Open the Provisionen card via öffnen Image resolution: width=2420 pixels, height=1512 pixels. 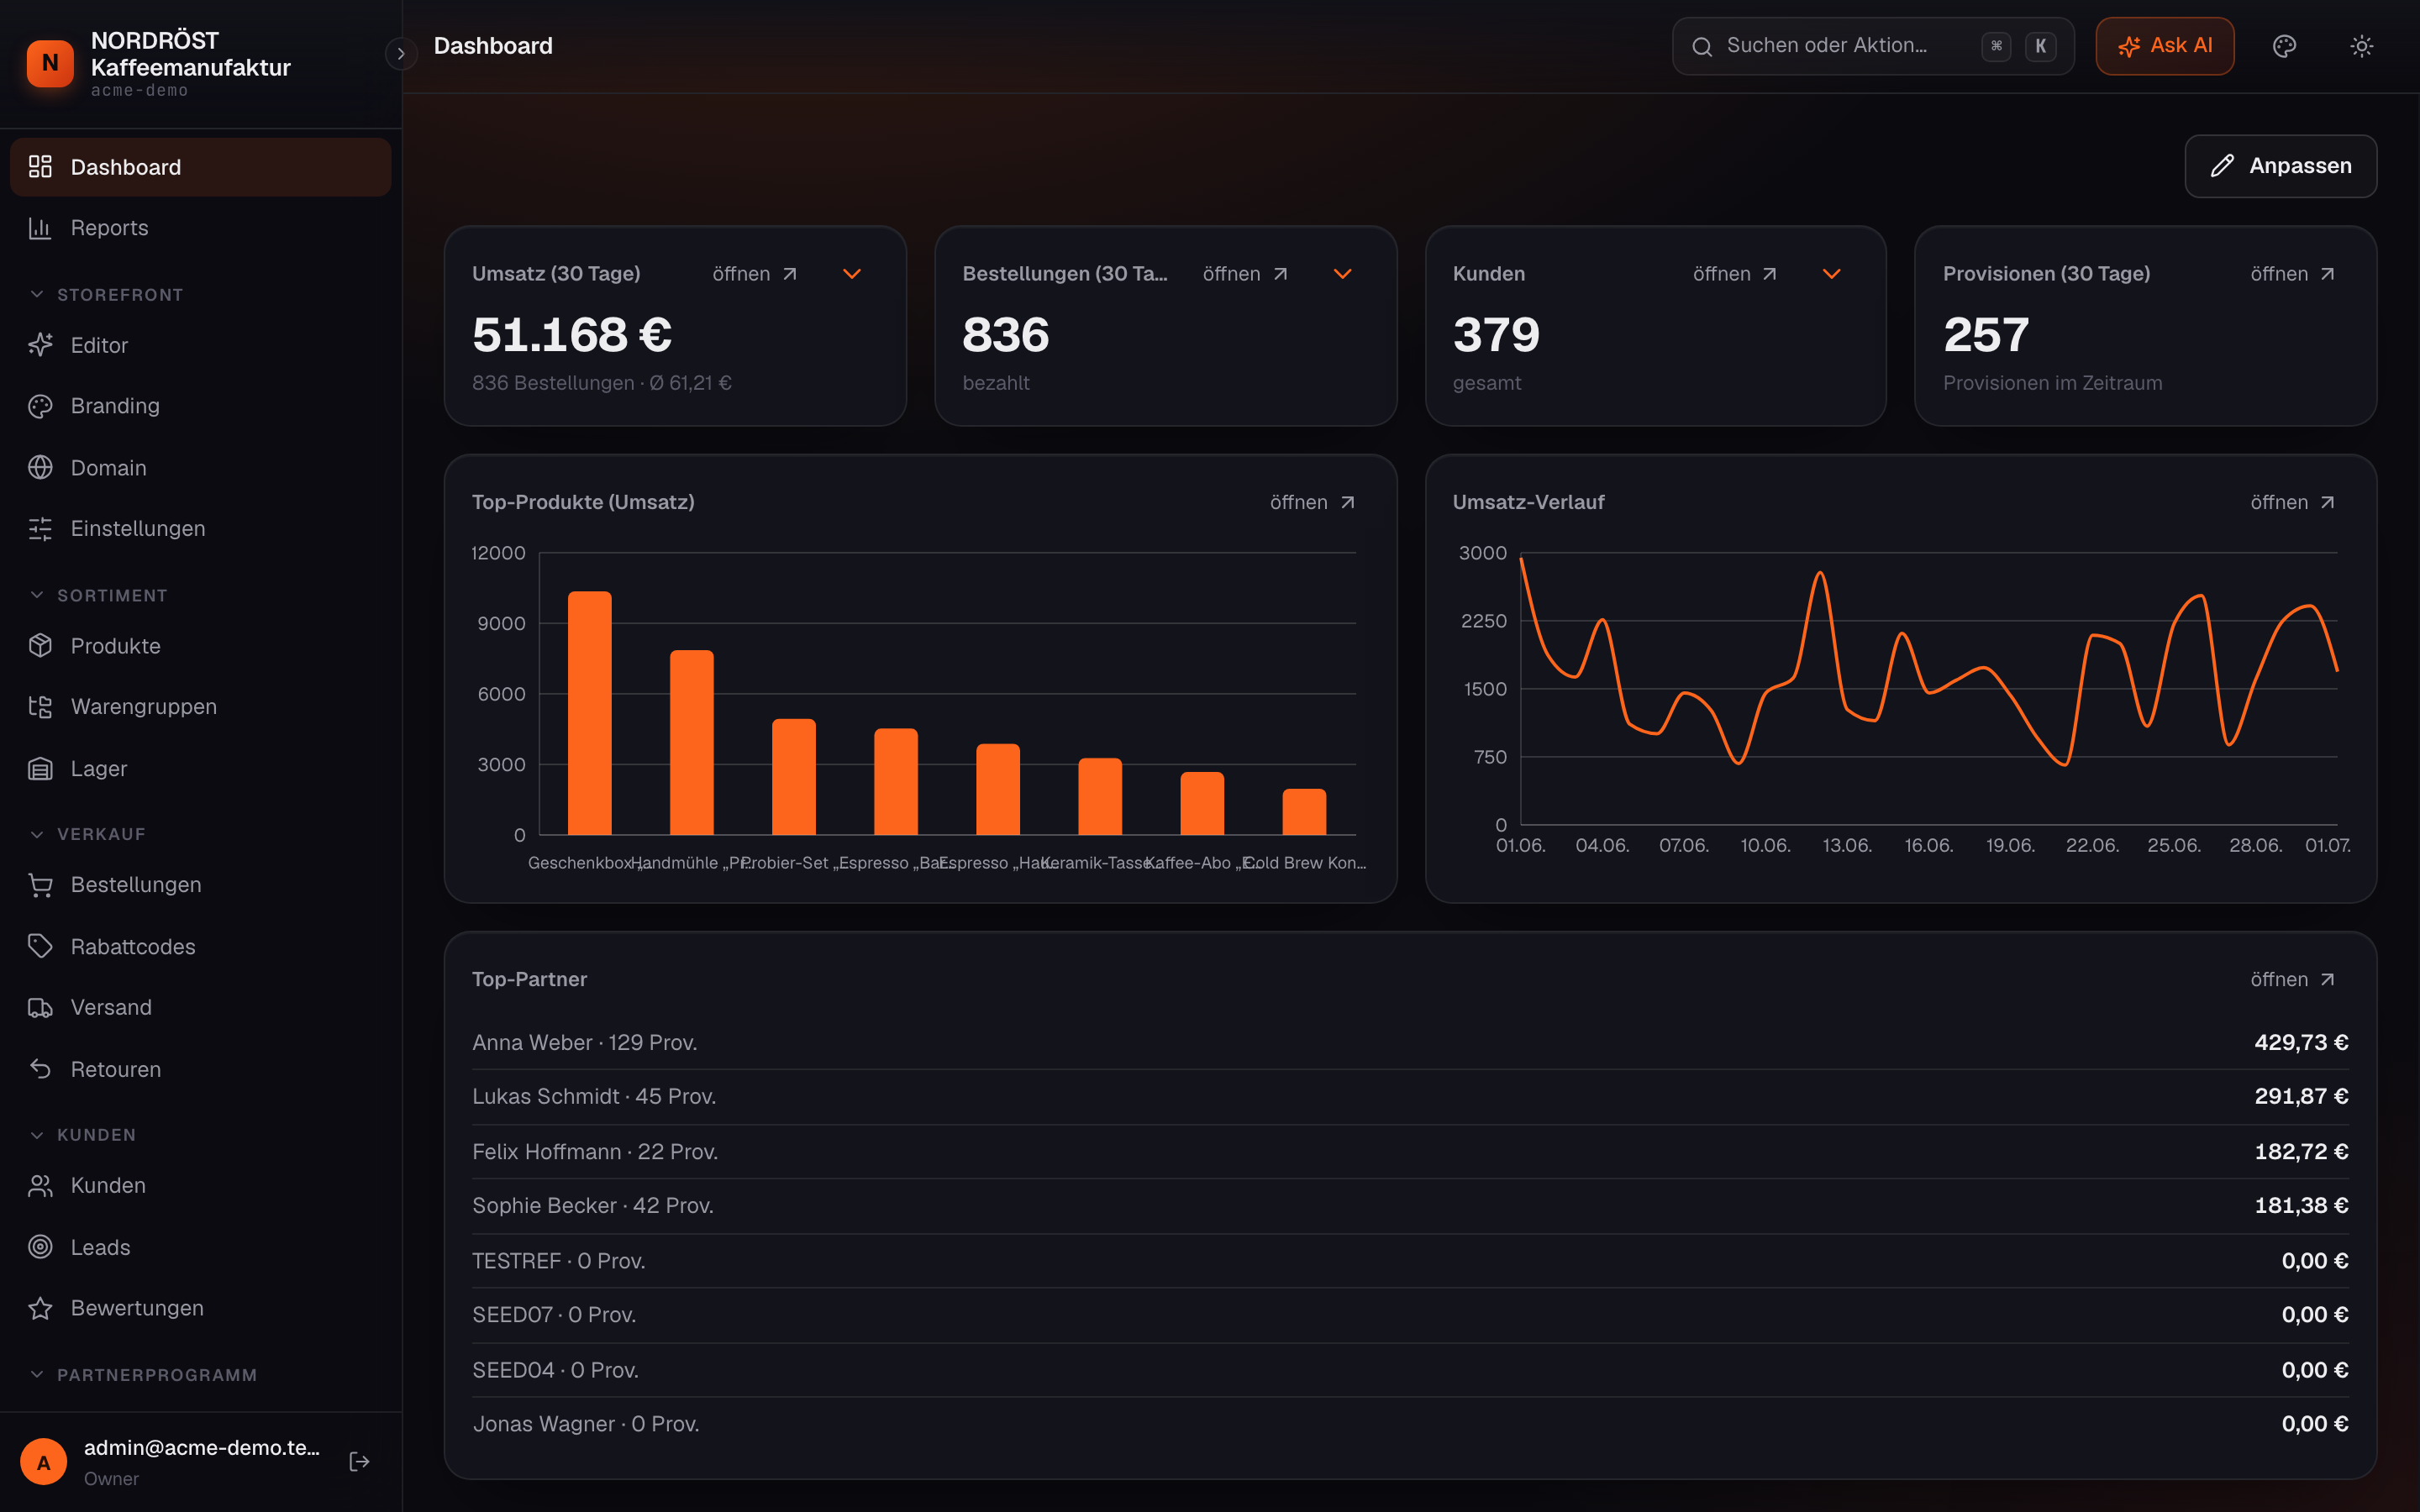(x=2292, y=274)
